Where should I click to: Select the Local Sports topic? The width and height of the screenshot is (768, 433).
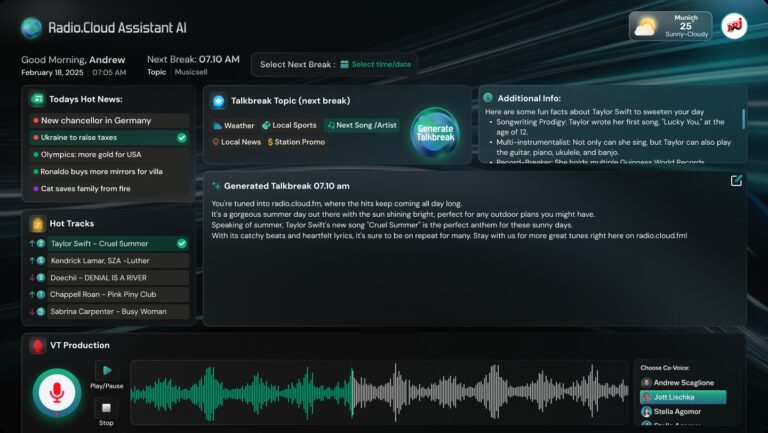[x=289, y=126]
